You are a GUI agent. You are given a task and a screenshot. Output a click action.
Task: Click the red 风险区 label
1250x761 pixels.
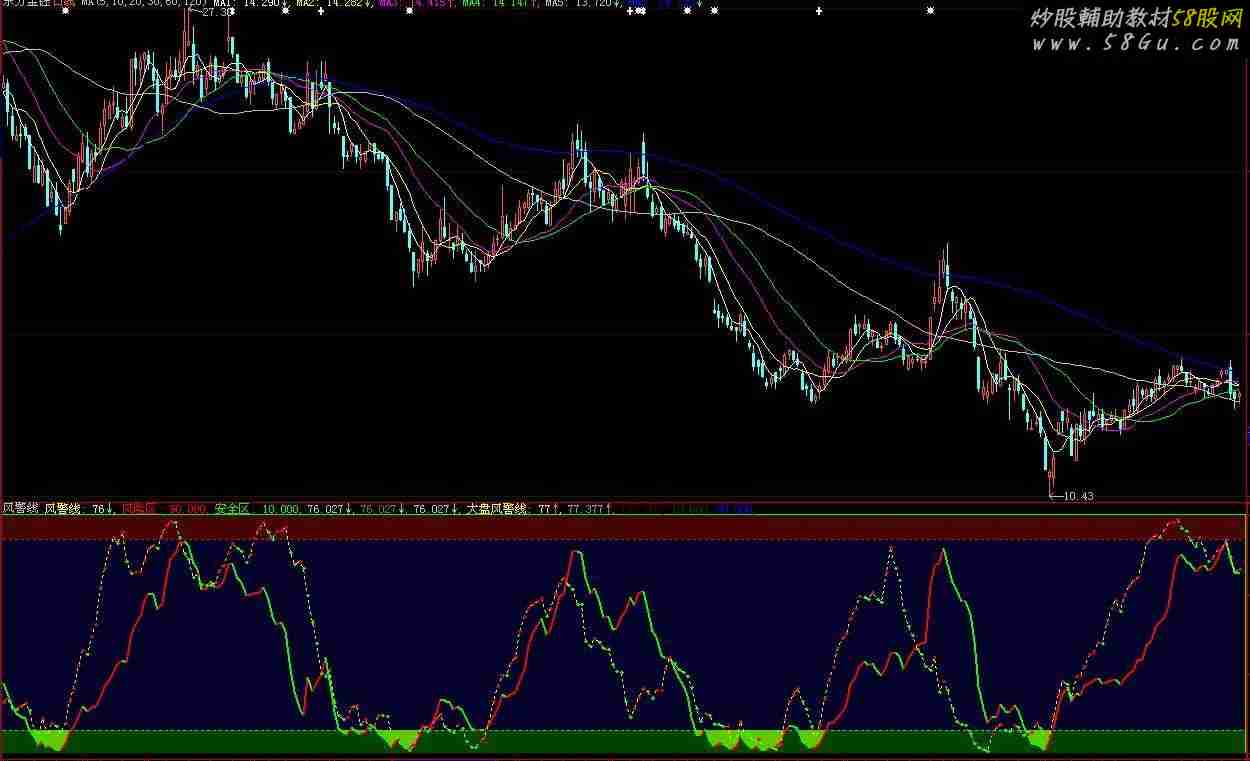point(139,509)
